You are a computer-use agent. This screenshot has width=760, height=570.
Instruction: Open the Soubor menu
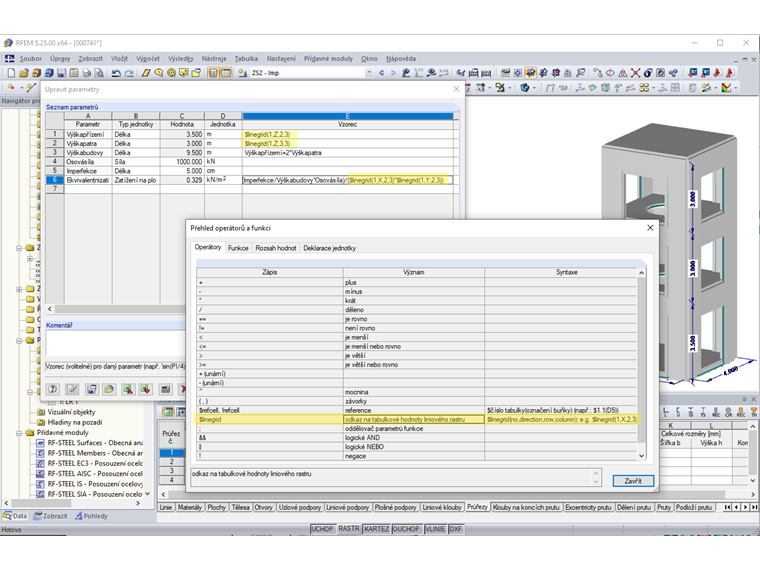31,59
